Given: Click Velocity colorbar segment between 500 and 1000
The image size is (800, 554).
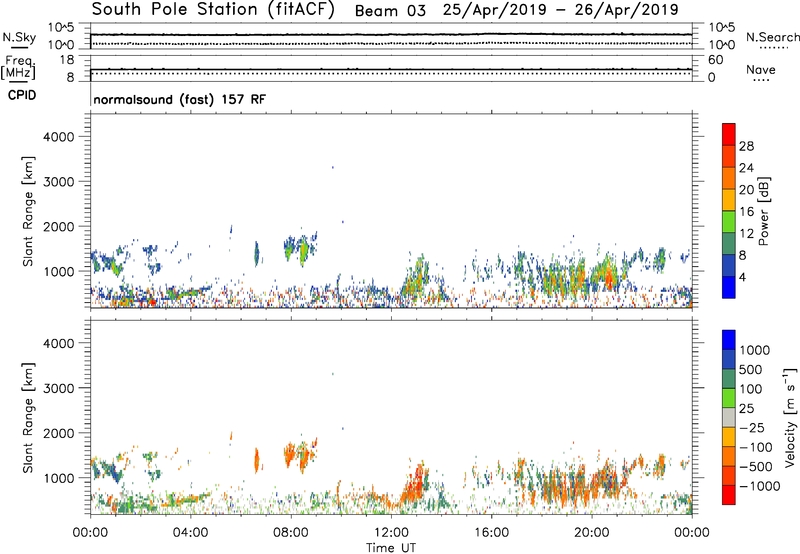Looking at the screenshot, I should pos(729,359).
